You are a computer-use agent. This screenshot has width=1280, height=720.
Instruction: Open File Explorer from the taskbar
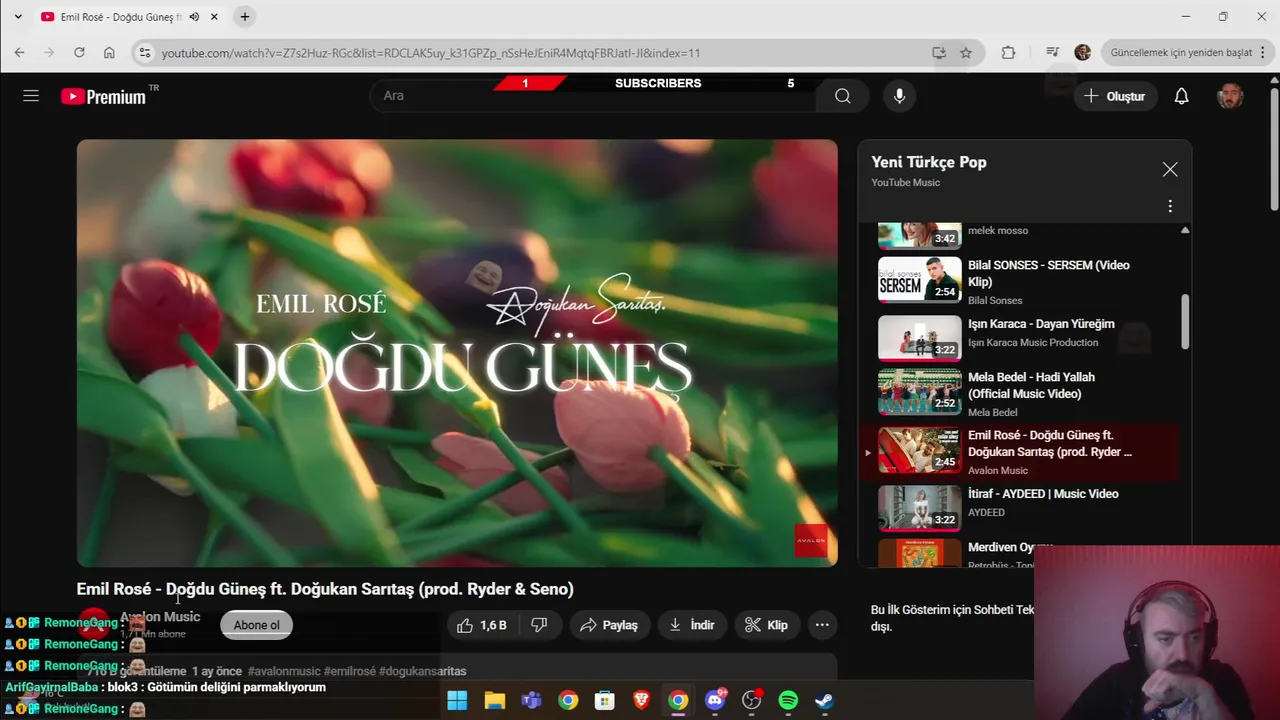[494, 700]
